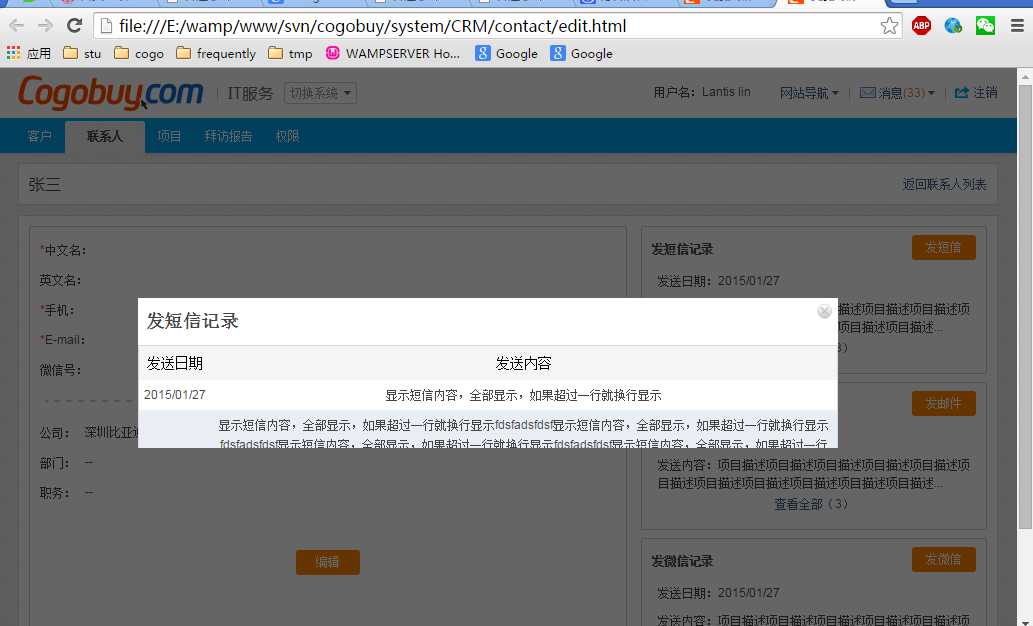Click the IT服务 header label
The height and width of the screenshot is (626, 1033).
250,94
